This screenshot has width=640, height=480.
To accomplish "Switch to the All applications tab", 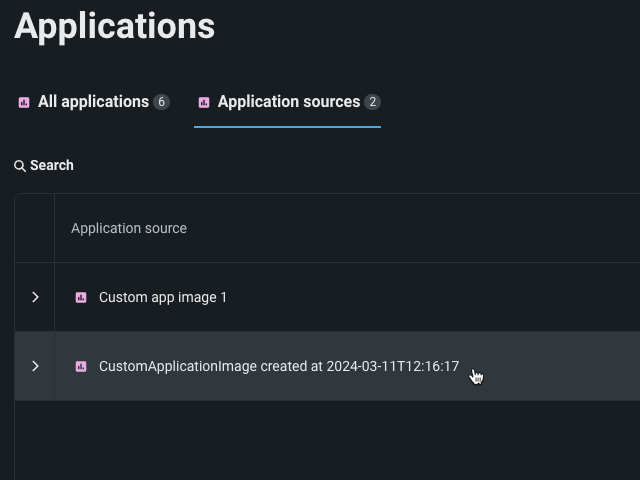I will 93,102.
